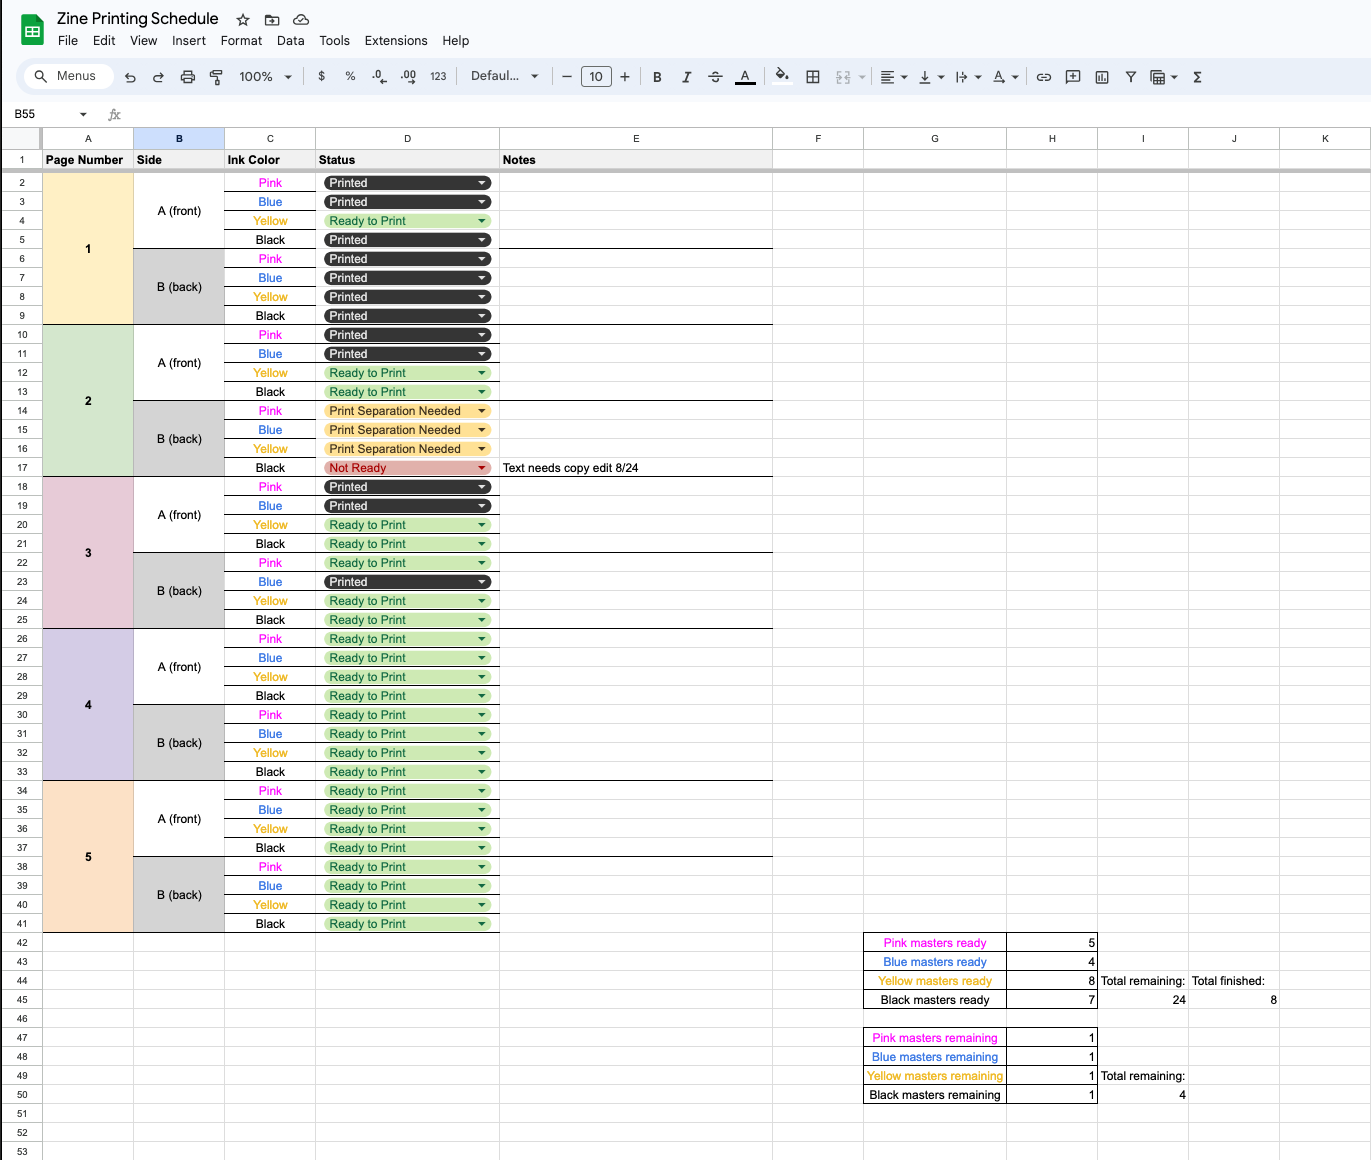Open the Default font dropdown

[504, 76]
